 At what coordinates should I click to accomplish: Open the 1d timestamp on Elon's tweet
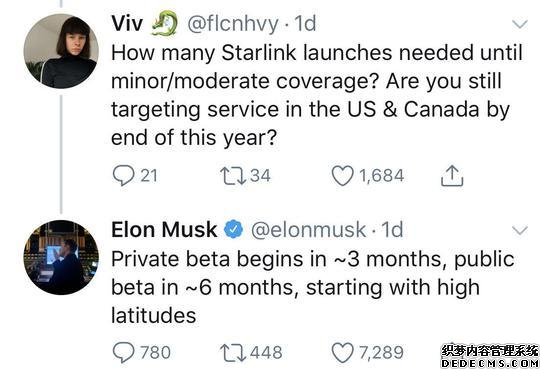pos(392,230)
